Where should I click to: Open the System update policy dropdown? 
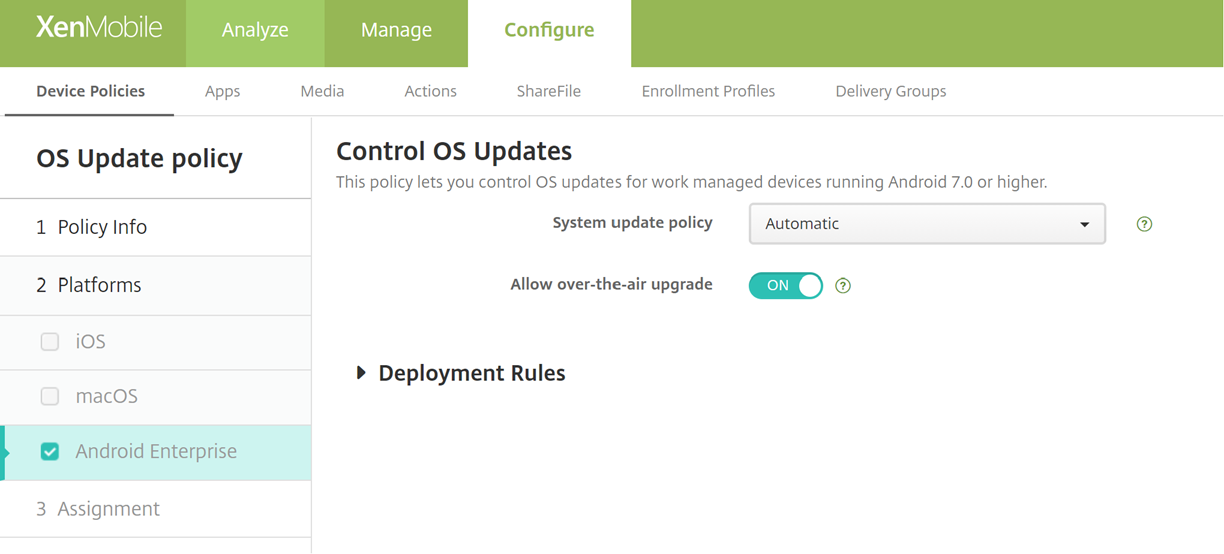[926, 224]
